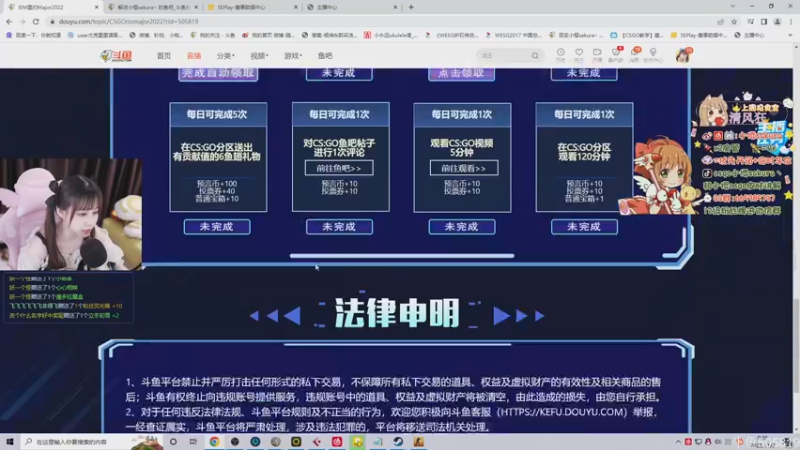Bookmark this page with the star icon
This screenshot has height=450, width=800.
click(734, 21)
